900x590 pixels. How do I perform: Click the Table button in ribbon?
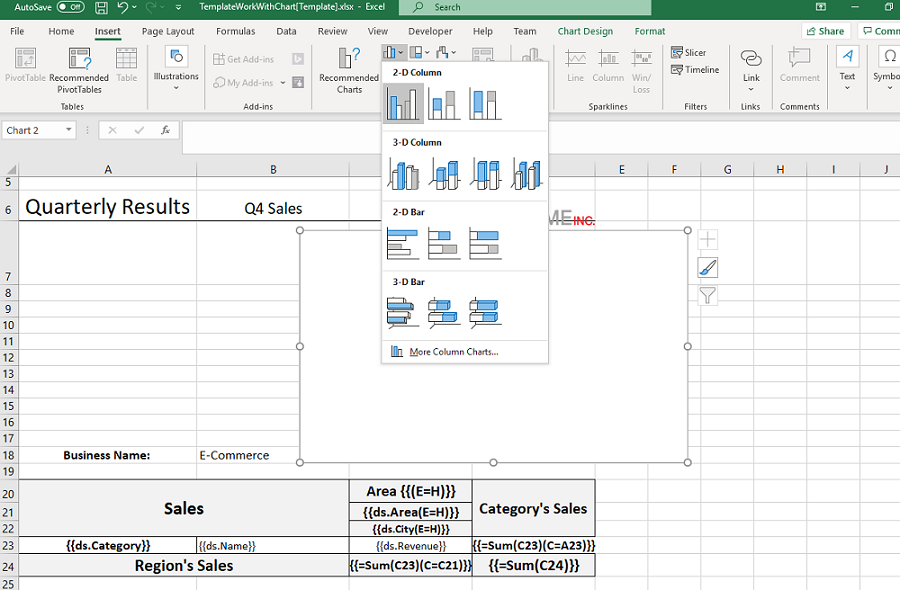[x=126, y=65]
